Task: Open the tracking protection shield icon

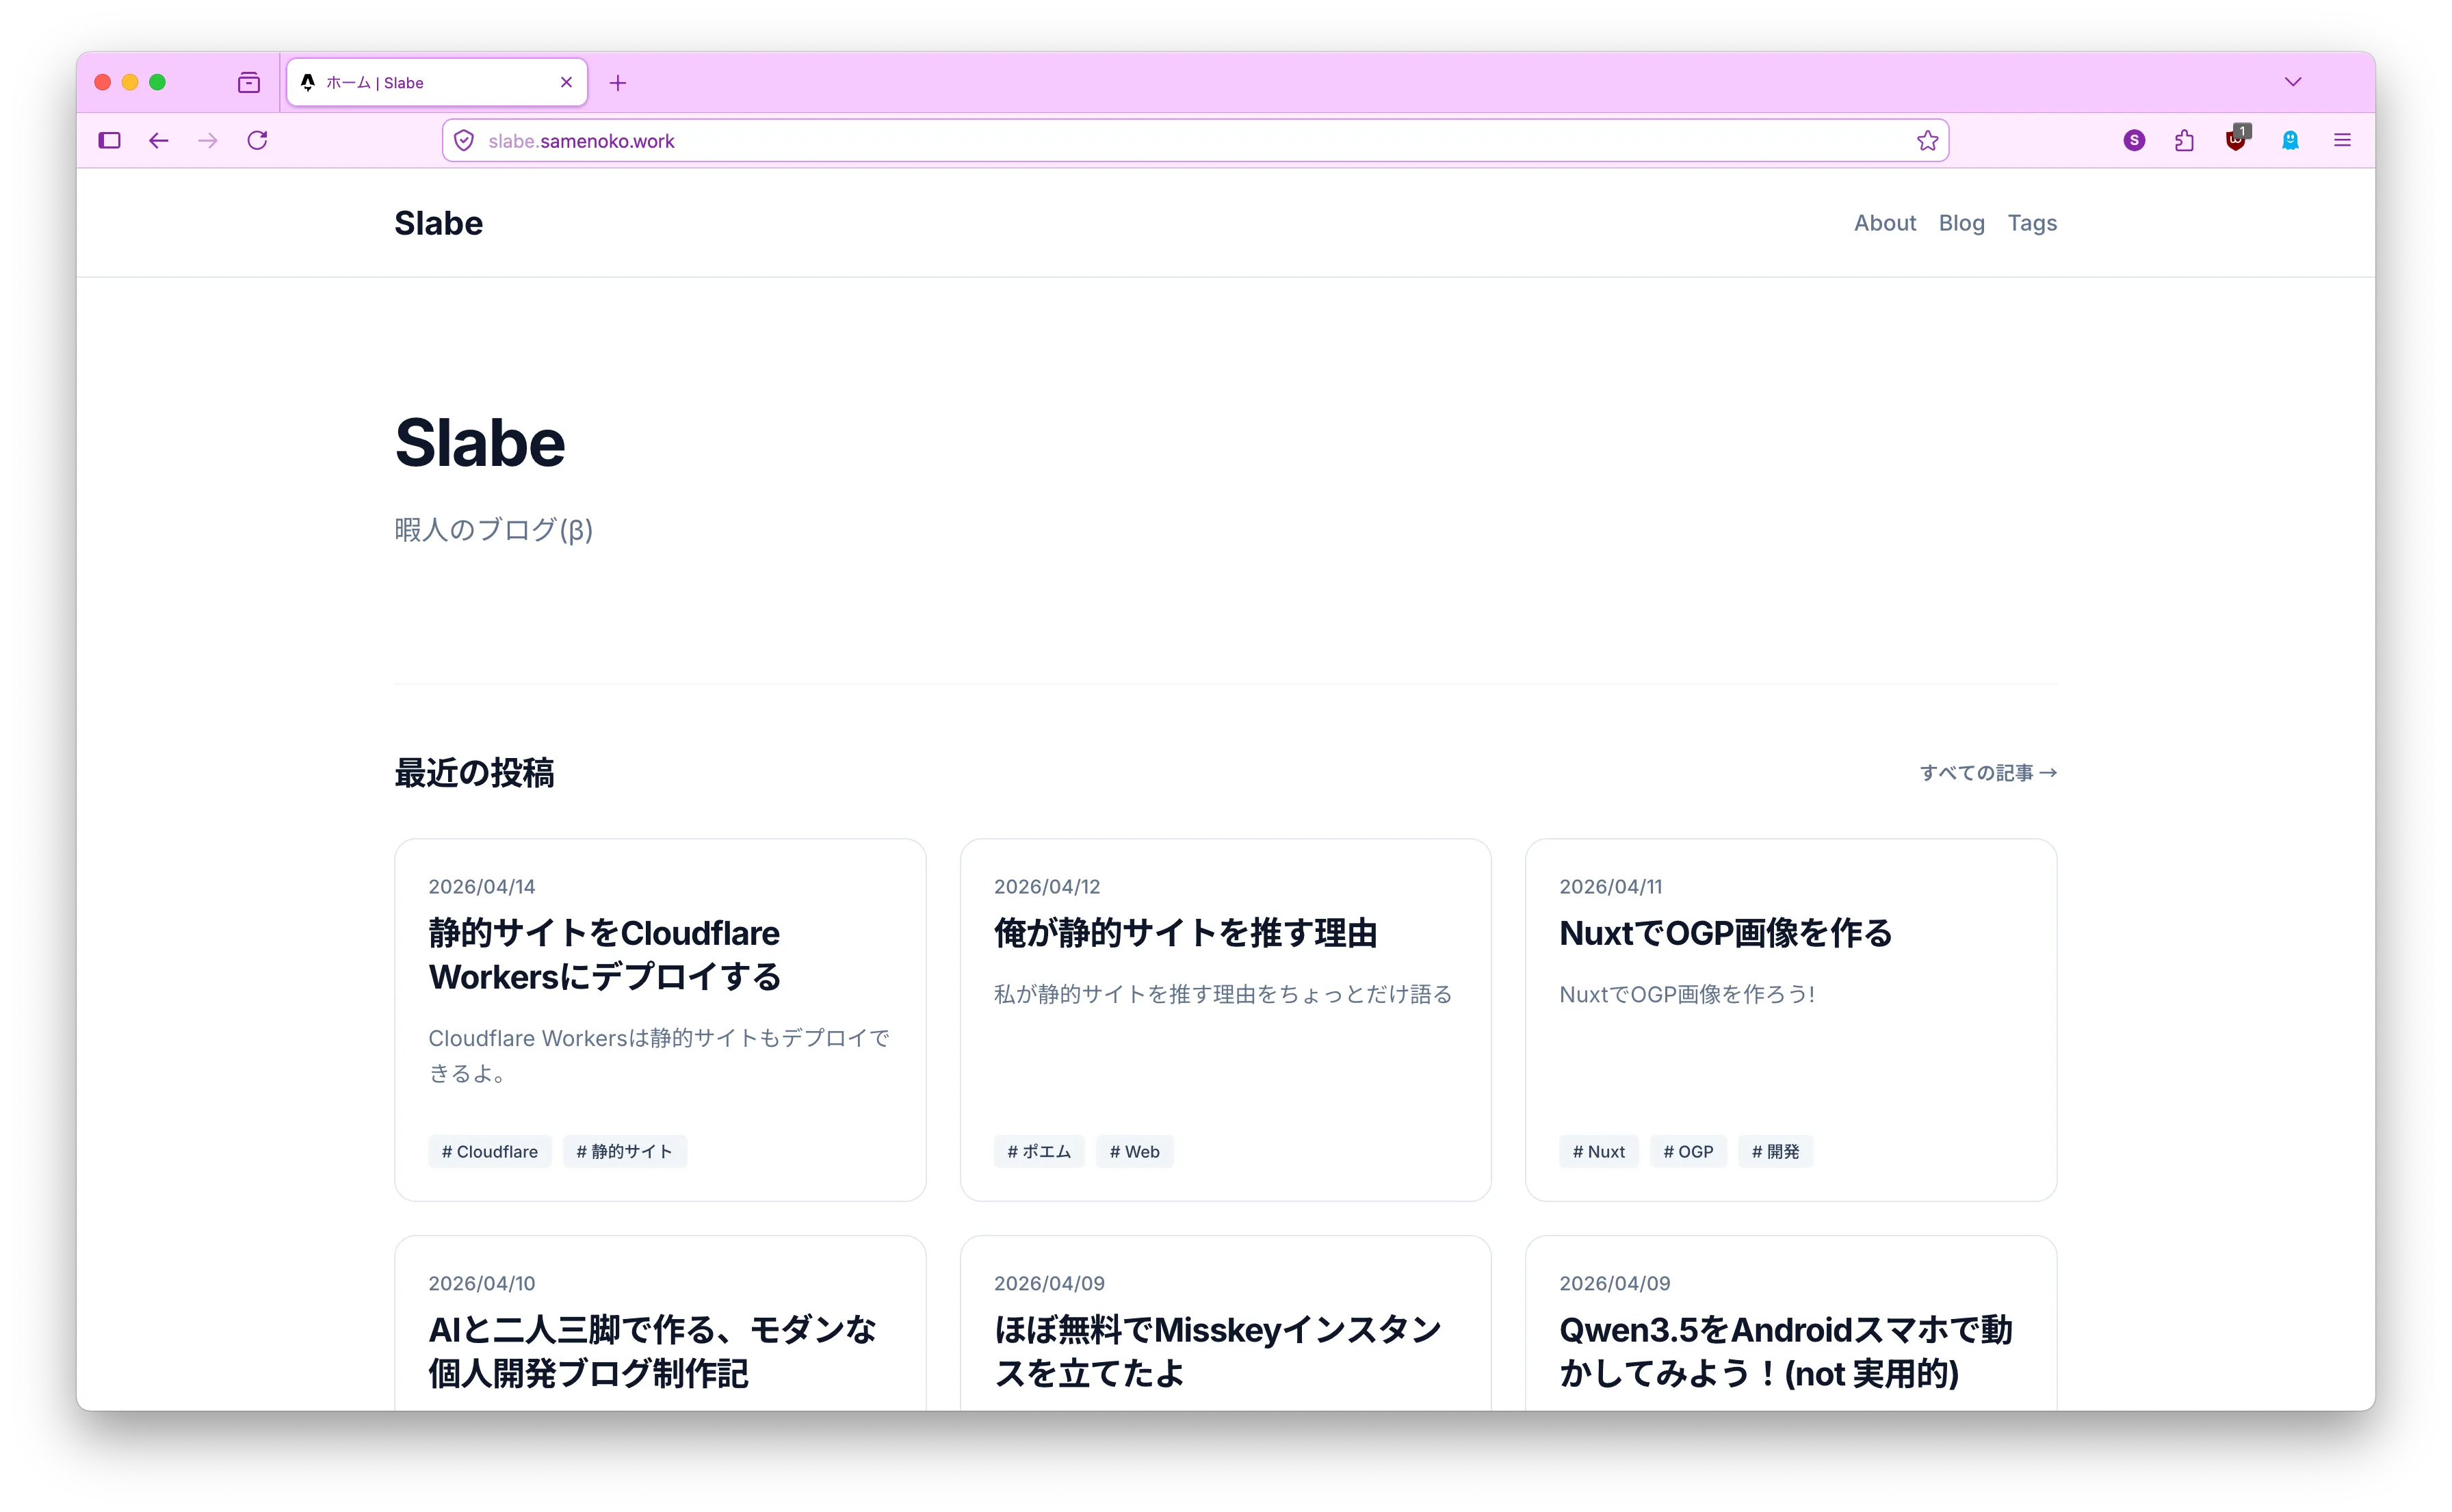Action: coord(464,141)
